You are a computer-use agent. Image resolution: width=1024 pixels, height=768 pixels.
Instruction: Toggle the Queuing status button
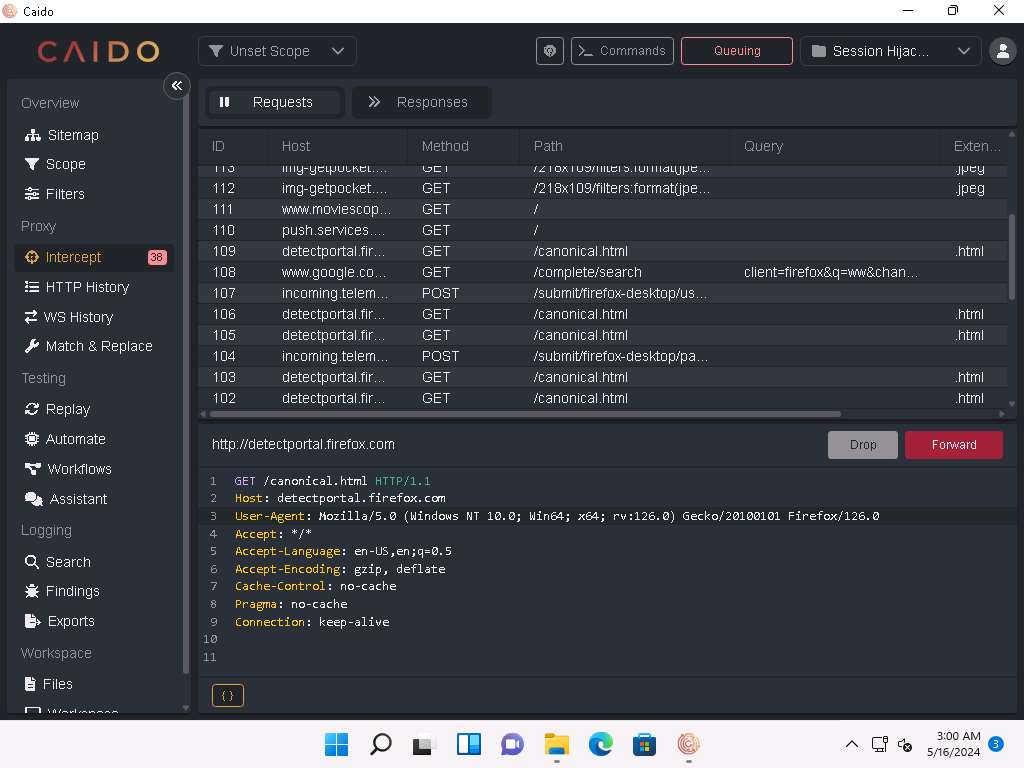737,51
